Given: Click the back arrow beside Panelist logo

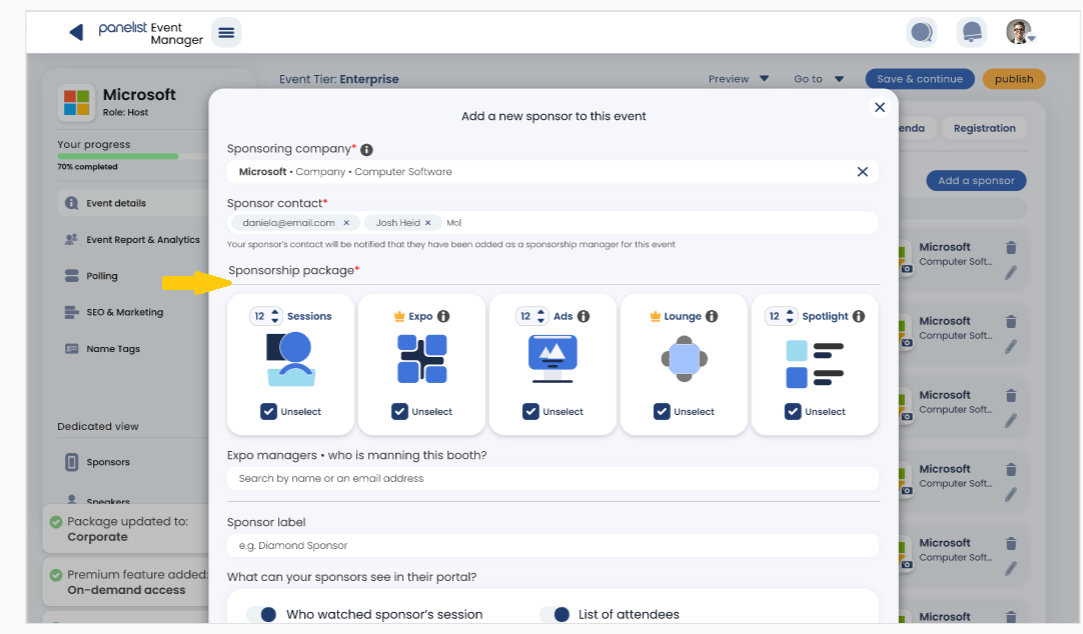Looking at the screenshot, I should pos(76,32).
